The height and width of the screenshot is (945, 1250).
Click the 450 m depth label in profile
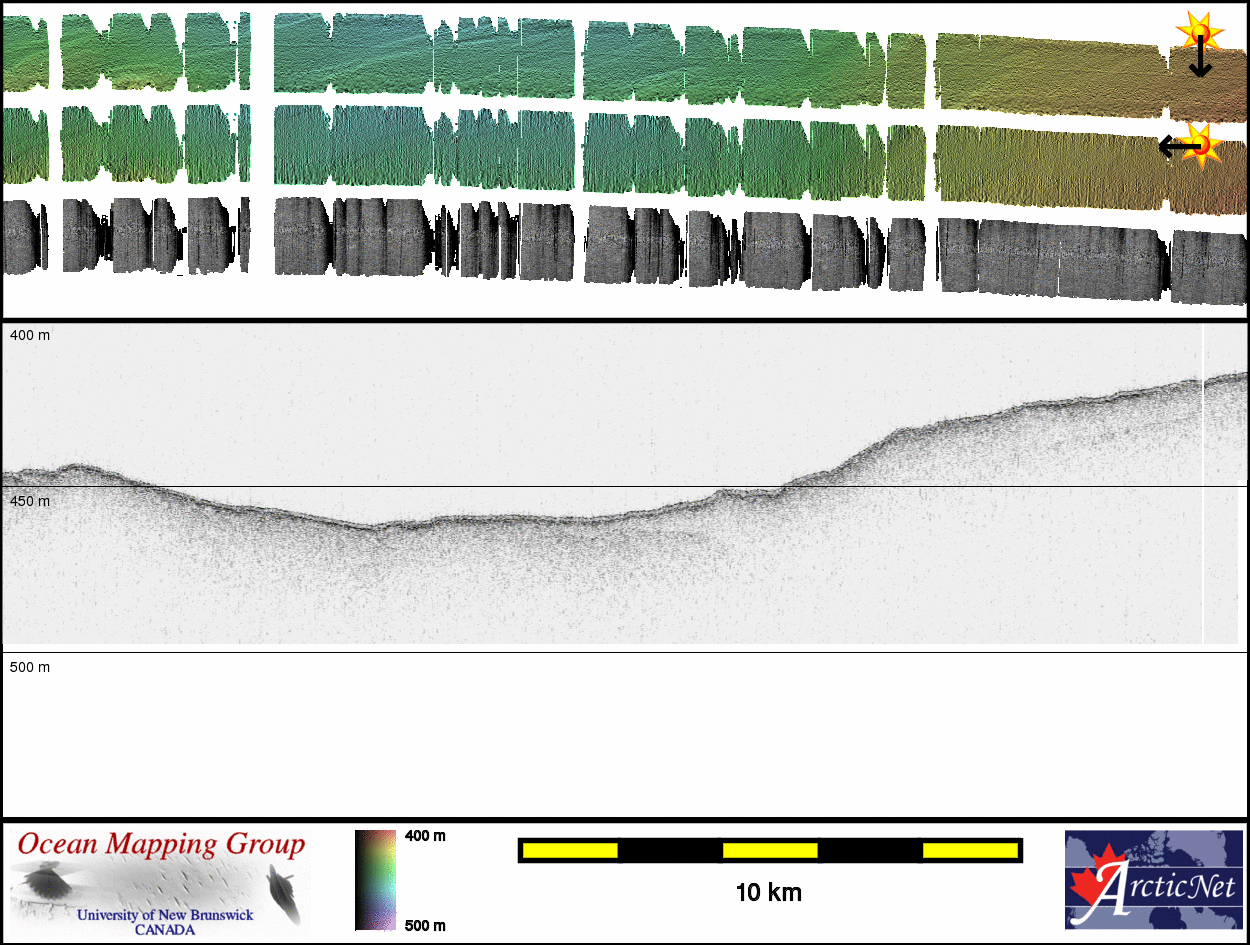tap(30, 501)
